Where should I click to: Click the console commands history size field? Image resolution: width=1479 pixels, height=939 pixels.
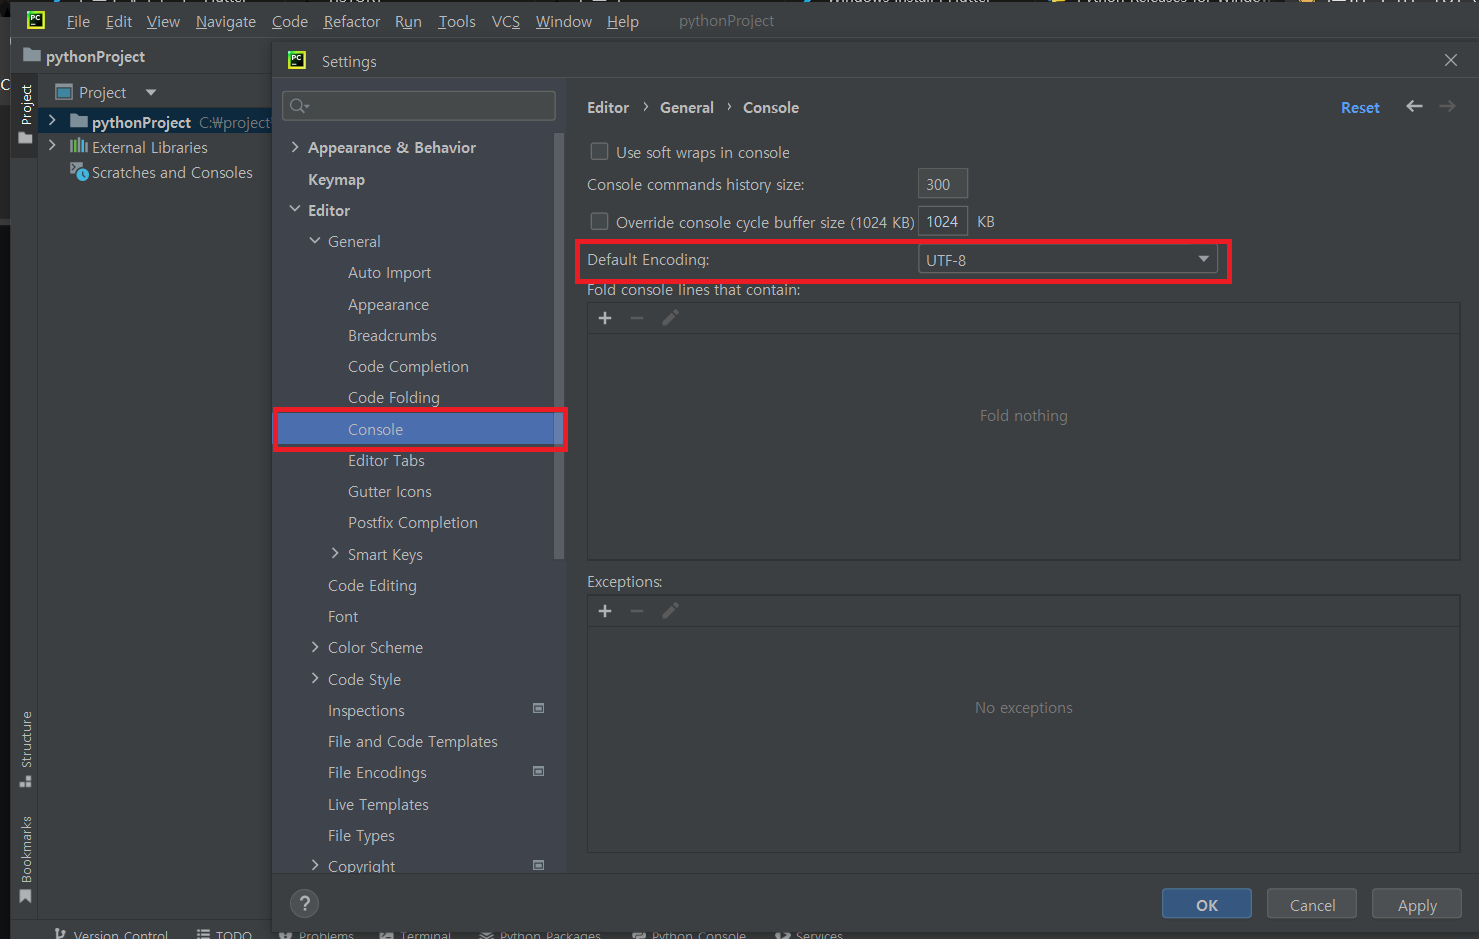[942, 184]
